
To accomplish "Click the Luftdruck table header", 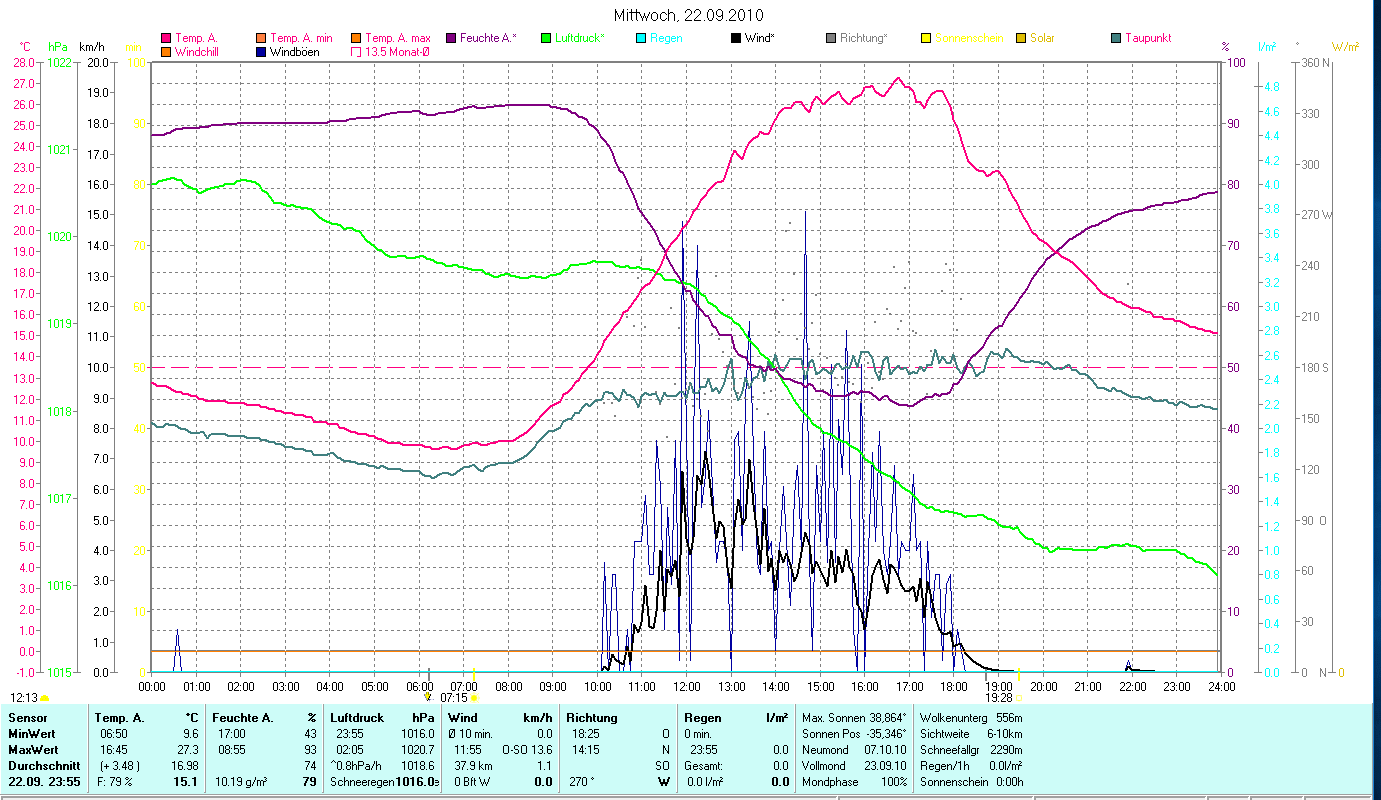I will (x=357, y=718).
